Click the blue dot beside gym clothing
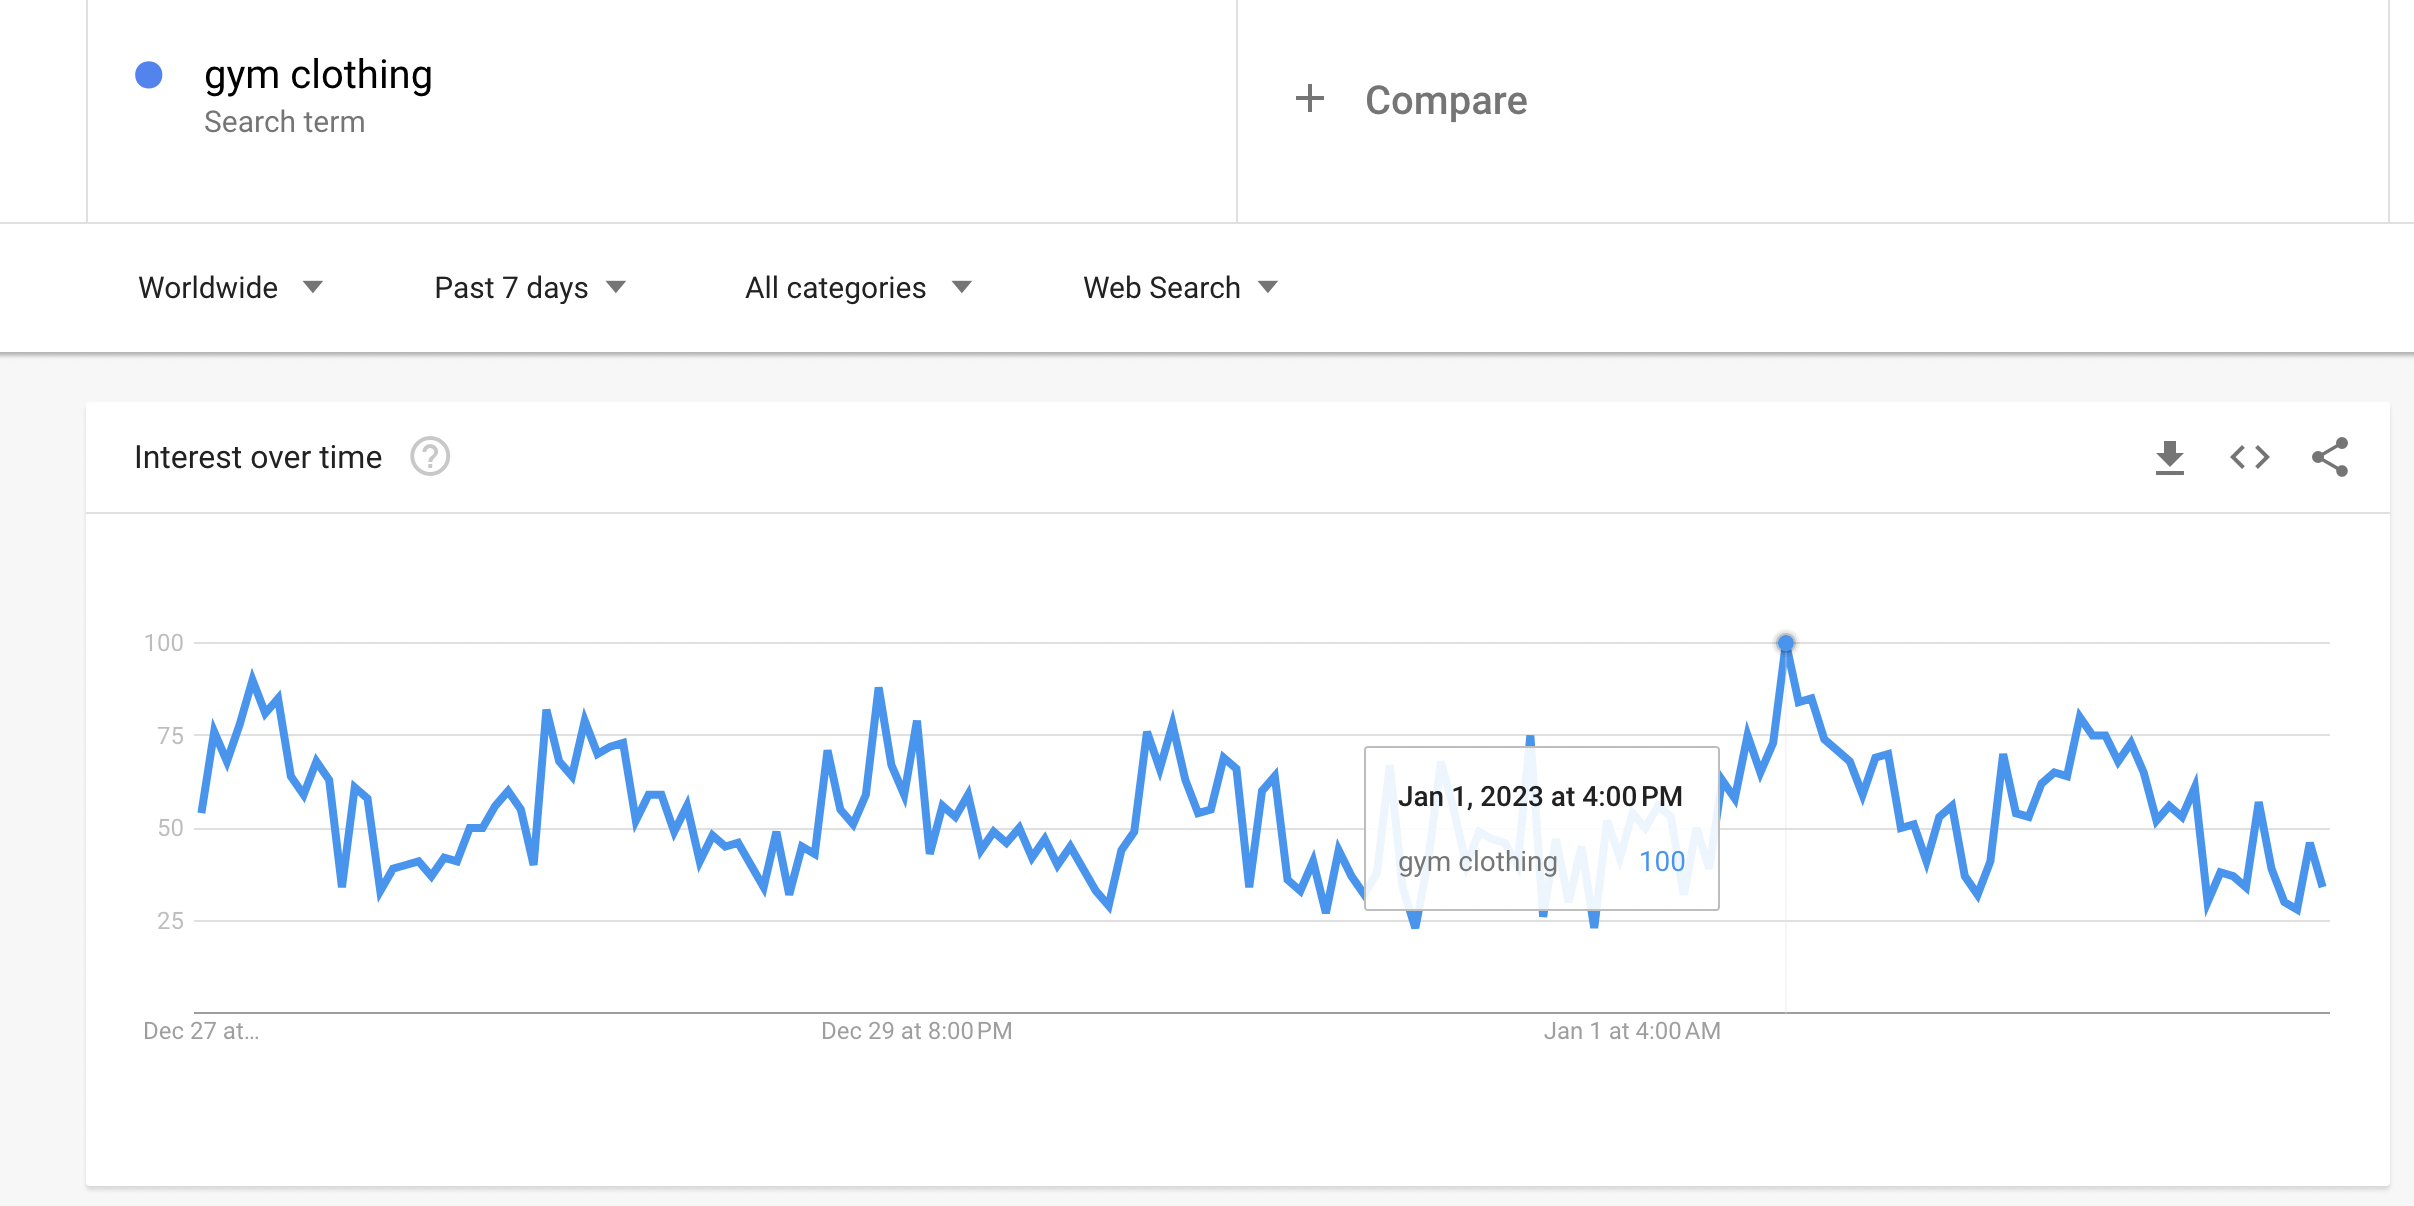 point(149,75)
